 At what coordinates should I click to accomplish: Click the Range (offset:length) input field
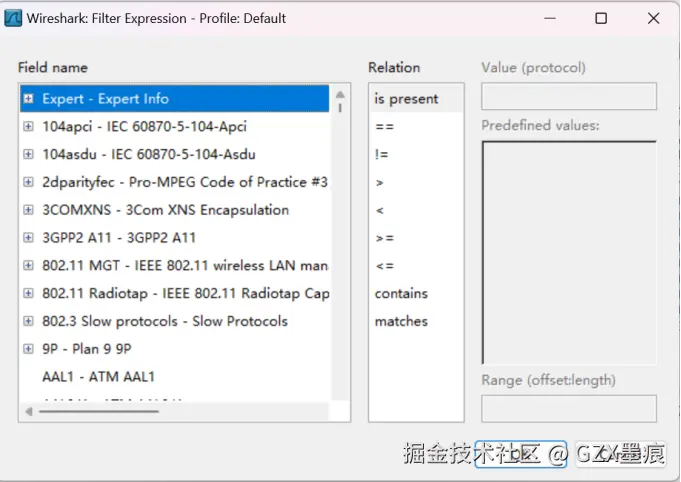(x=569, y=408)
